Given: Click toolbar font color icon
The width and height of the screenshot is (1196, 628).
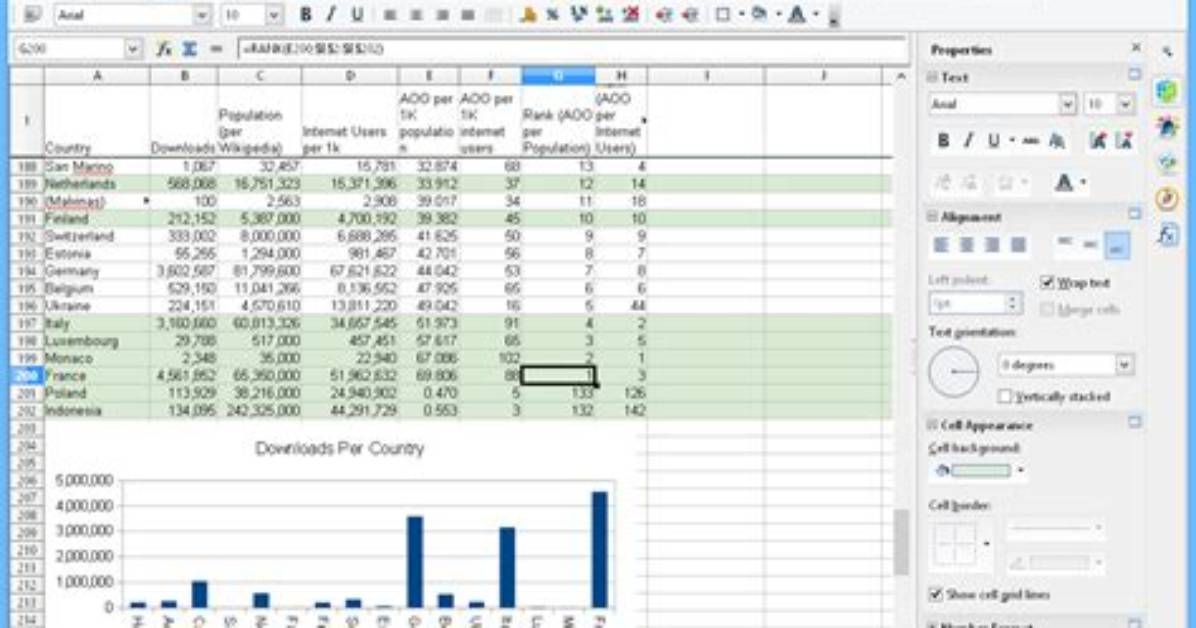Looking at the screenshot, I should pos(796,14).
